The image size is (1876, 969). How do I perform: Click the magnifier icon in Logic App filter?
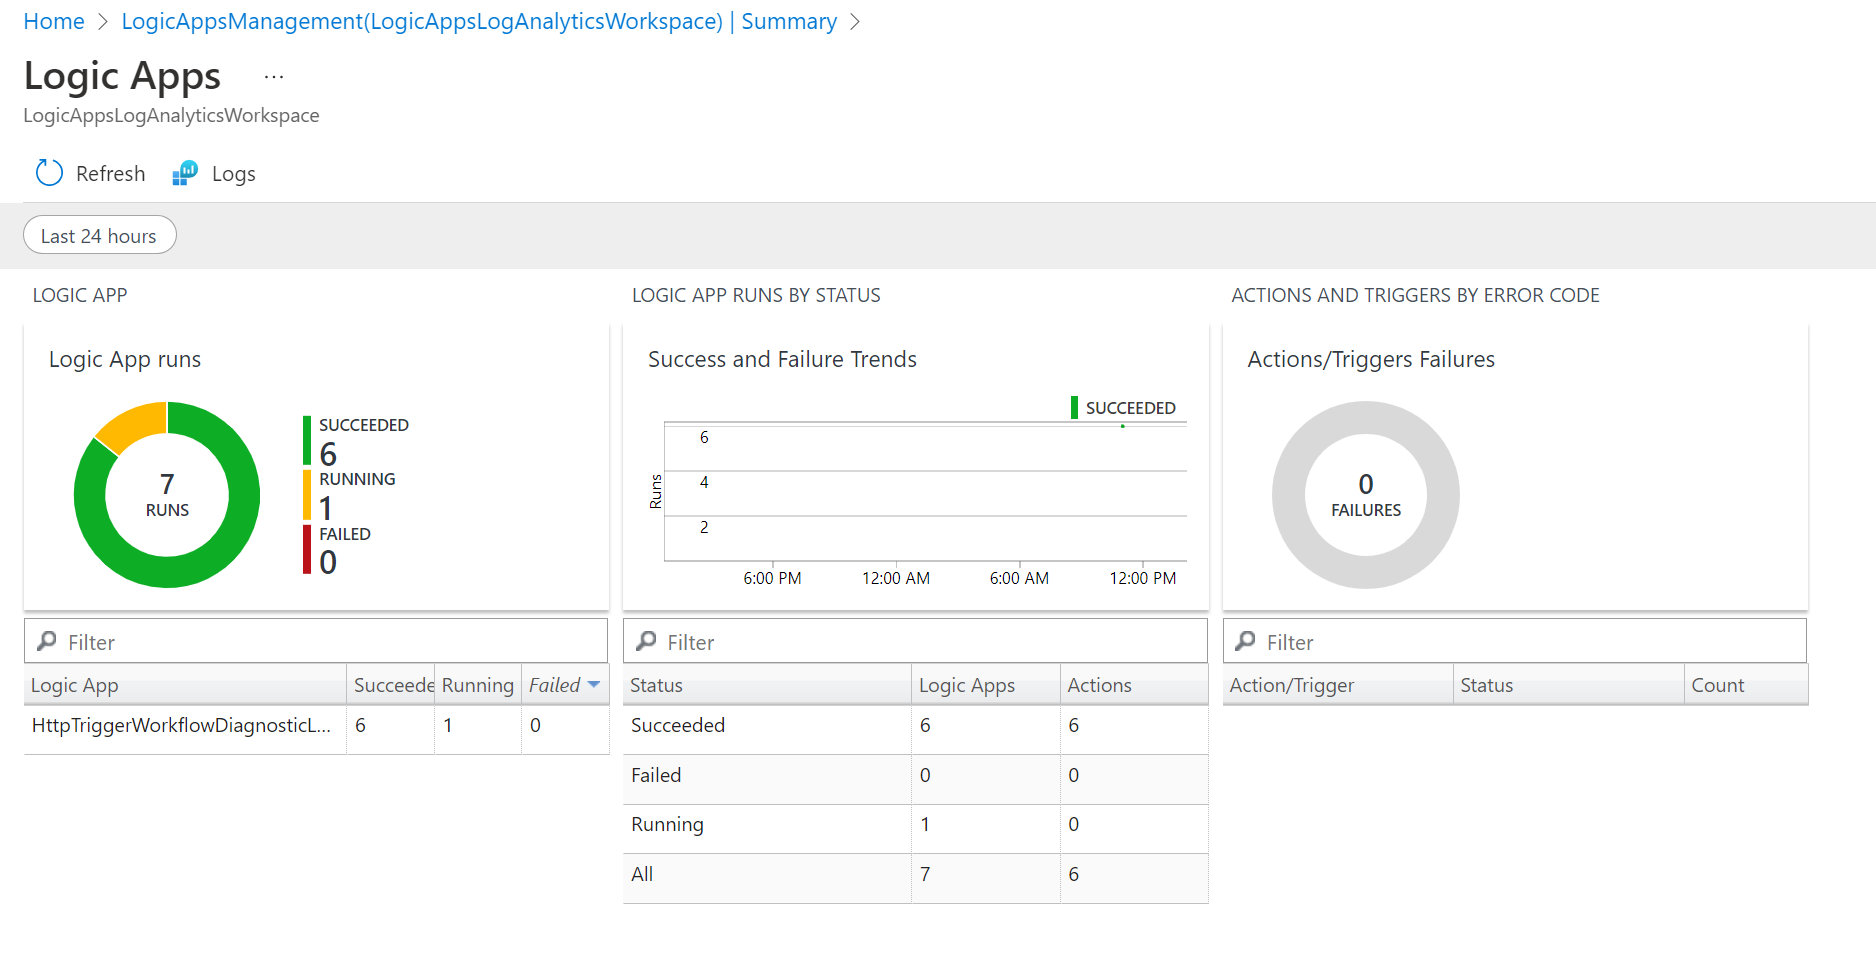[47, 641]
